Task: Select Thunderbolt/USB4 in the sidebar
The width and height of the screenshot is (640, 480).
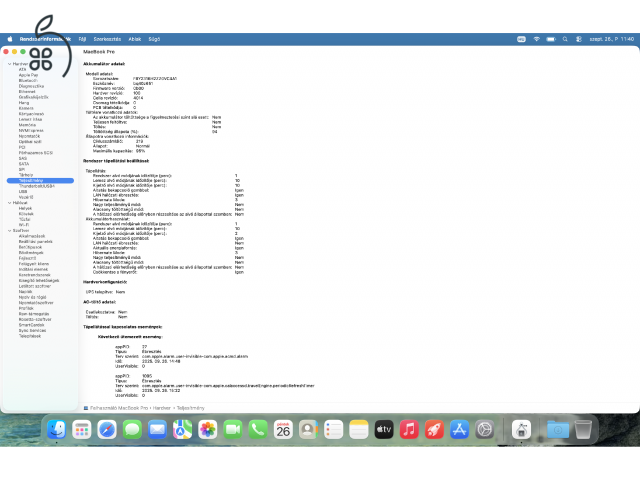Action: (x=37, y=186)
